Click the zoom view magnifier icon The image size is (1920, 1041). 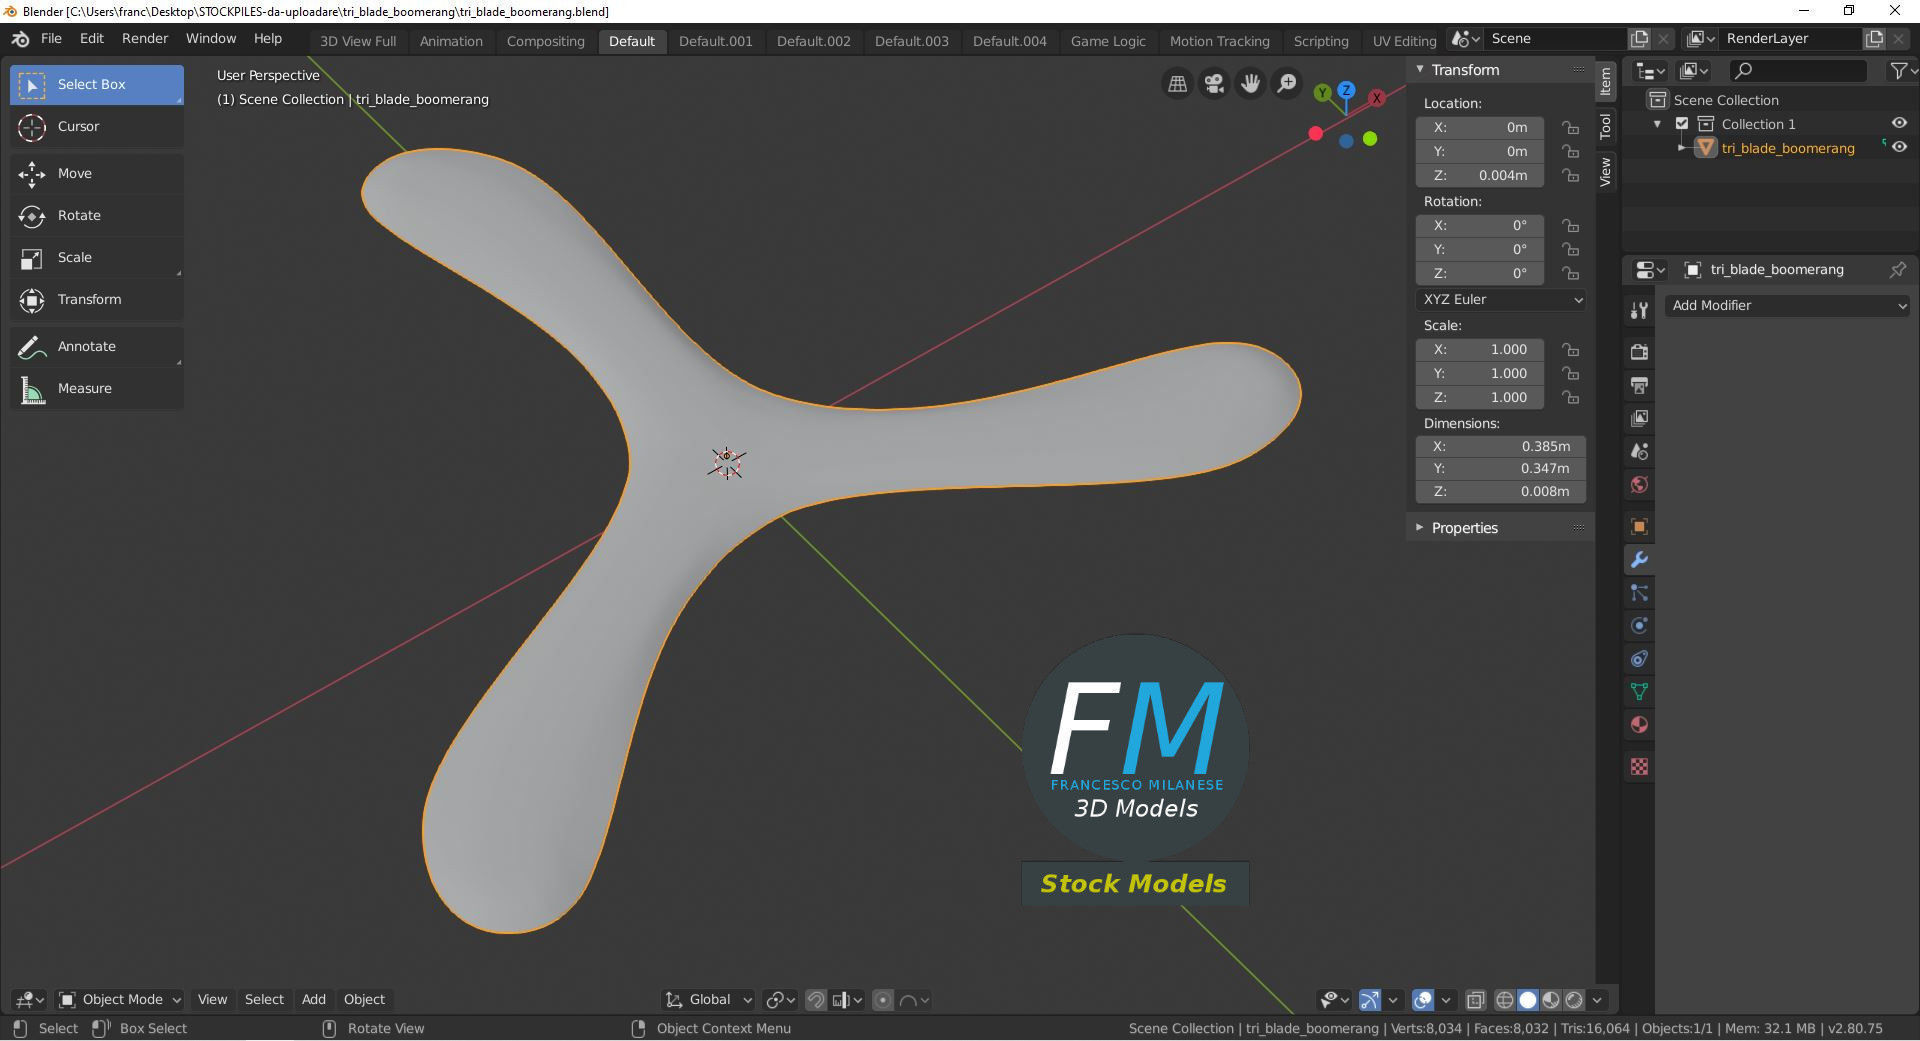pos(1287,84)
